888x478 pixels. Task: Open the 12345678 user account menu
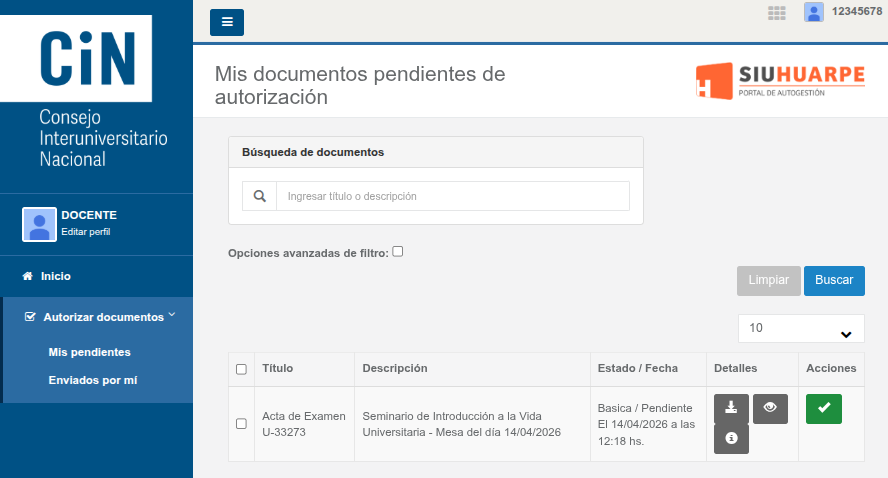[x=856, y=11]
